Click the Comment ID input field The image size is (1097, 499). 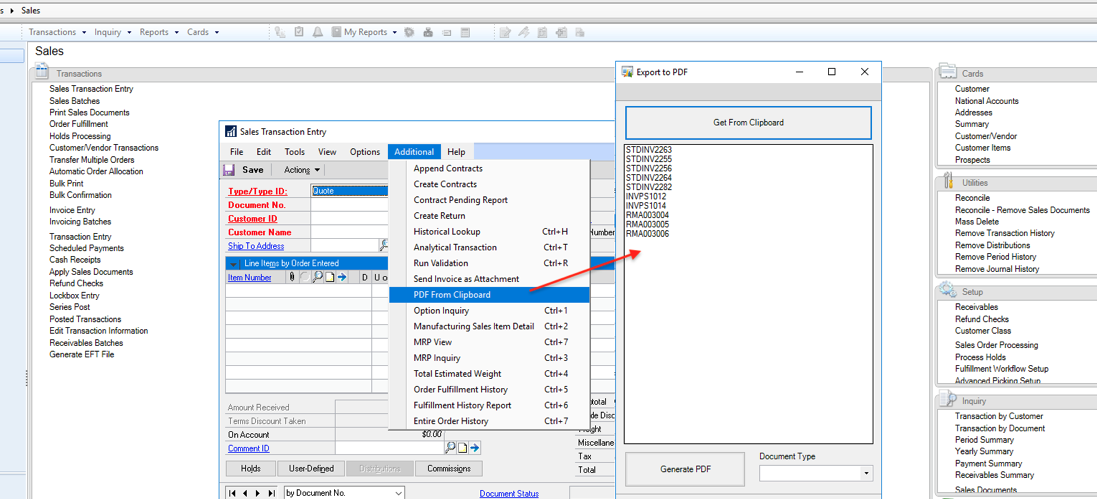[389, 448]
